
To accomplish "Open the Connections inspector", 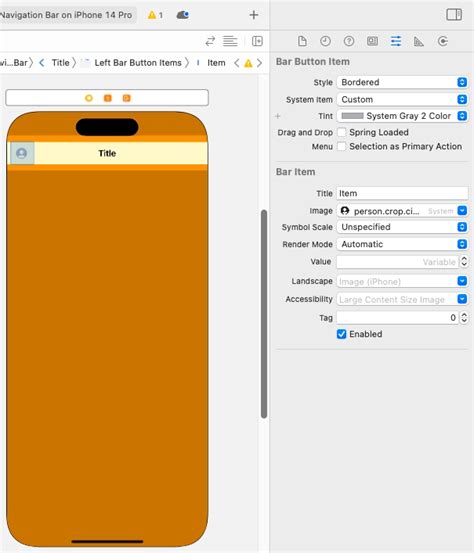I will [443, 41].
